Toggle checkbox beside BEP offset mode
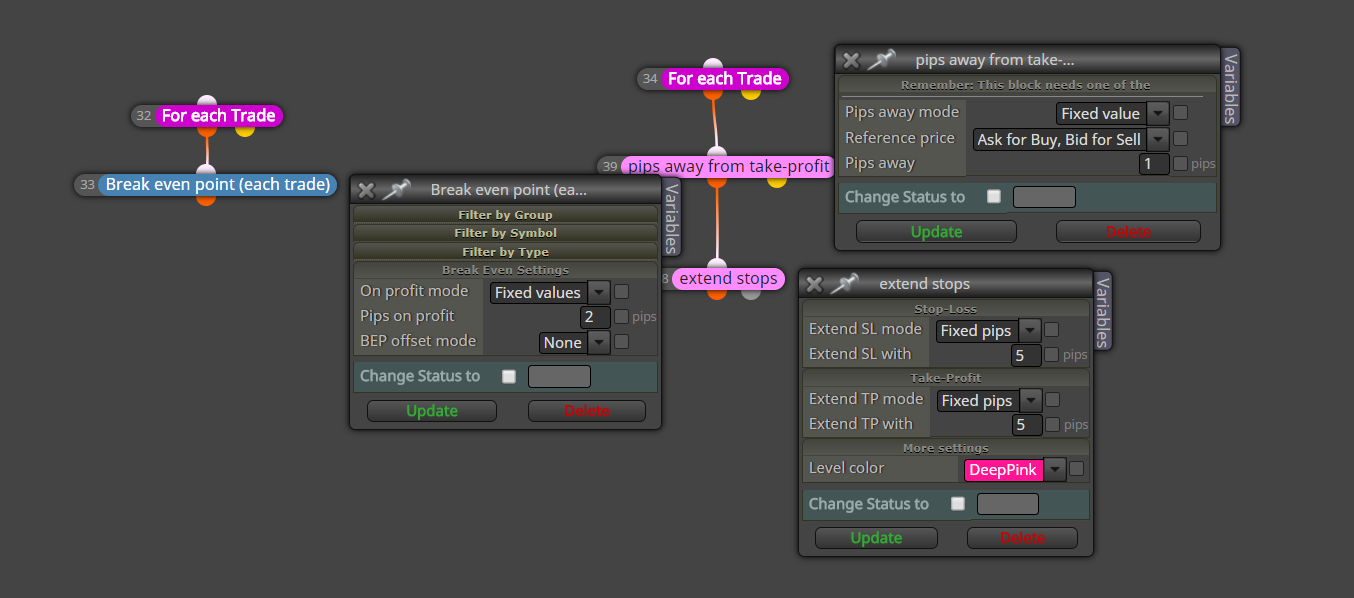 coord(622,342)
